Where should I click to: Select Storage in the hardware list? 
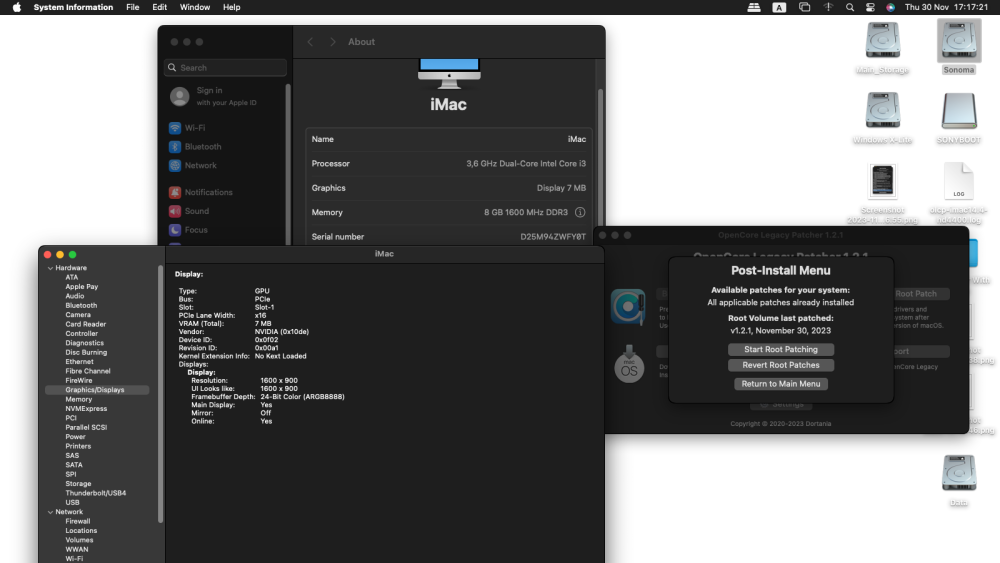78,484
